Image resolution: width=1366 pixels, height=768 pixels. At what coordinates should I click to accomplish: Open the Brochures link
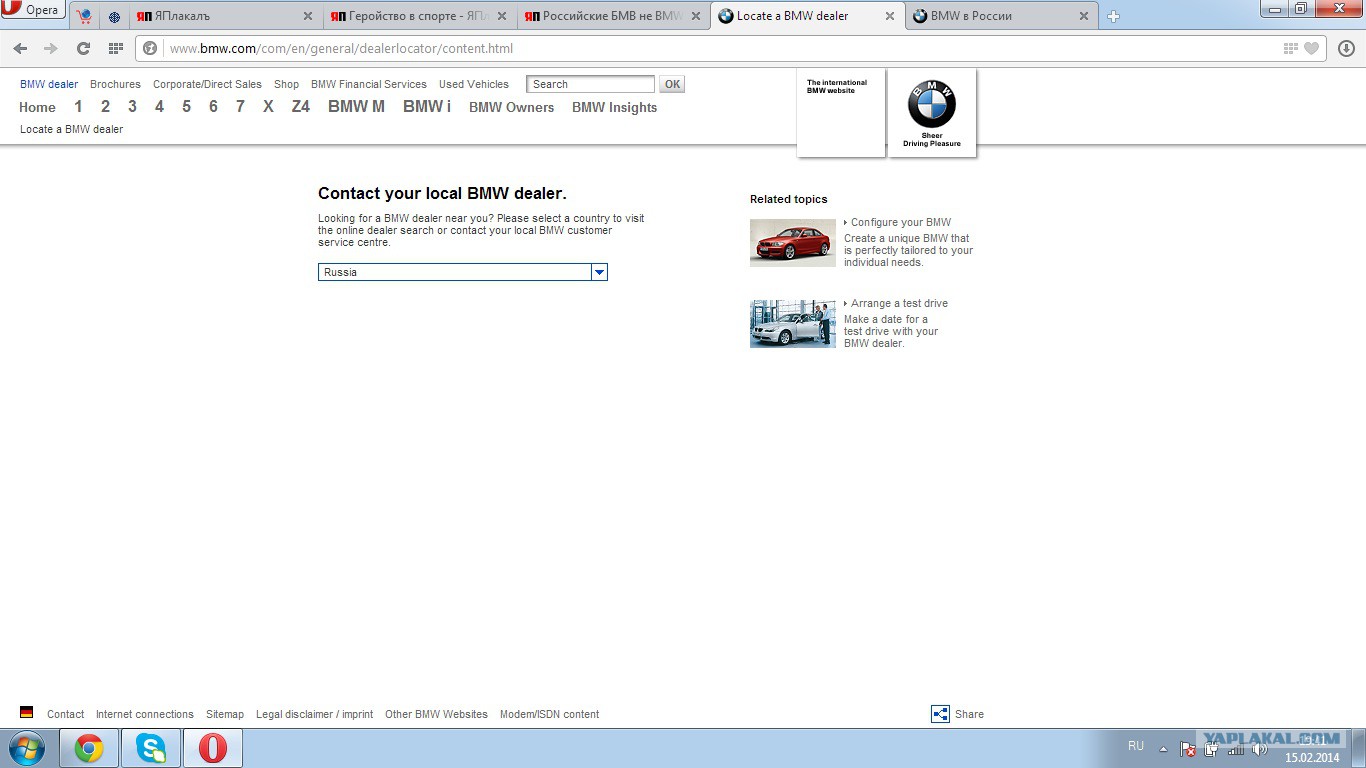(x=115, y=84)
